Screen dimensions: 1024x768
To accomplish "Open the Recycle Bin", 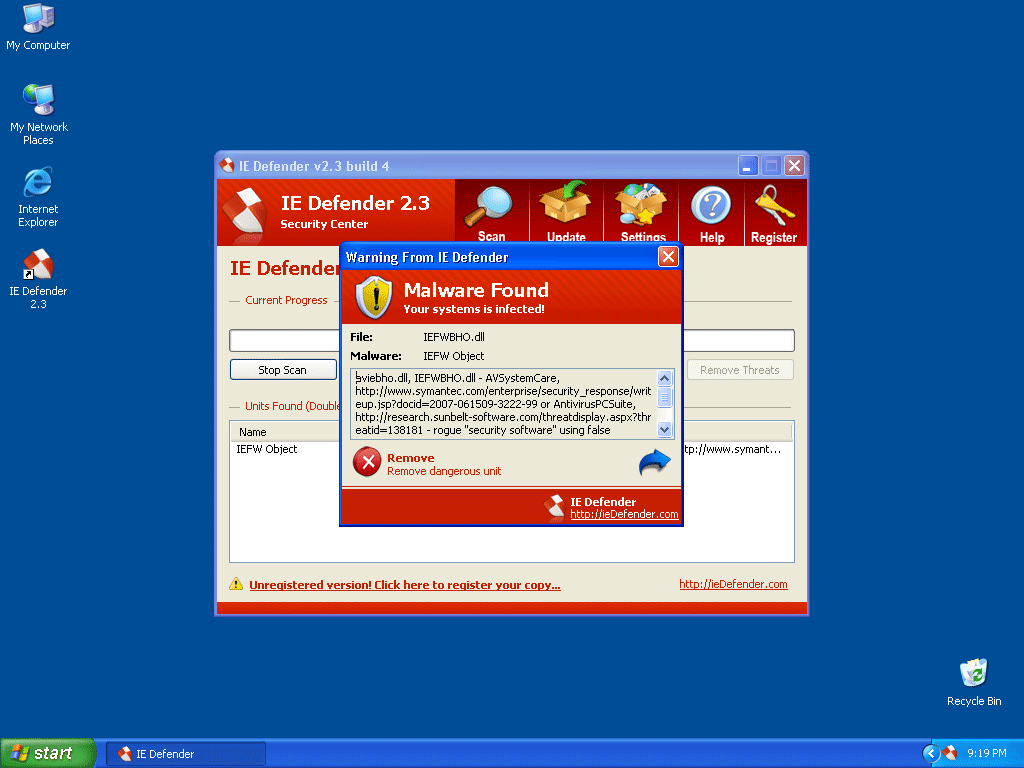I will 973,673.
